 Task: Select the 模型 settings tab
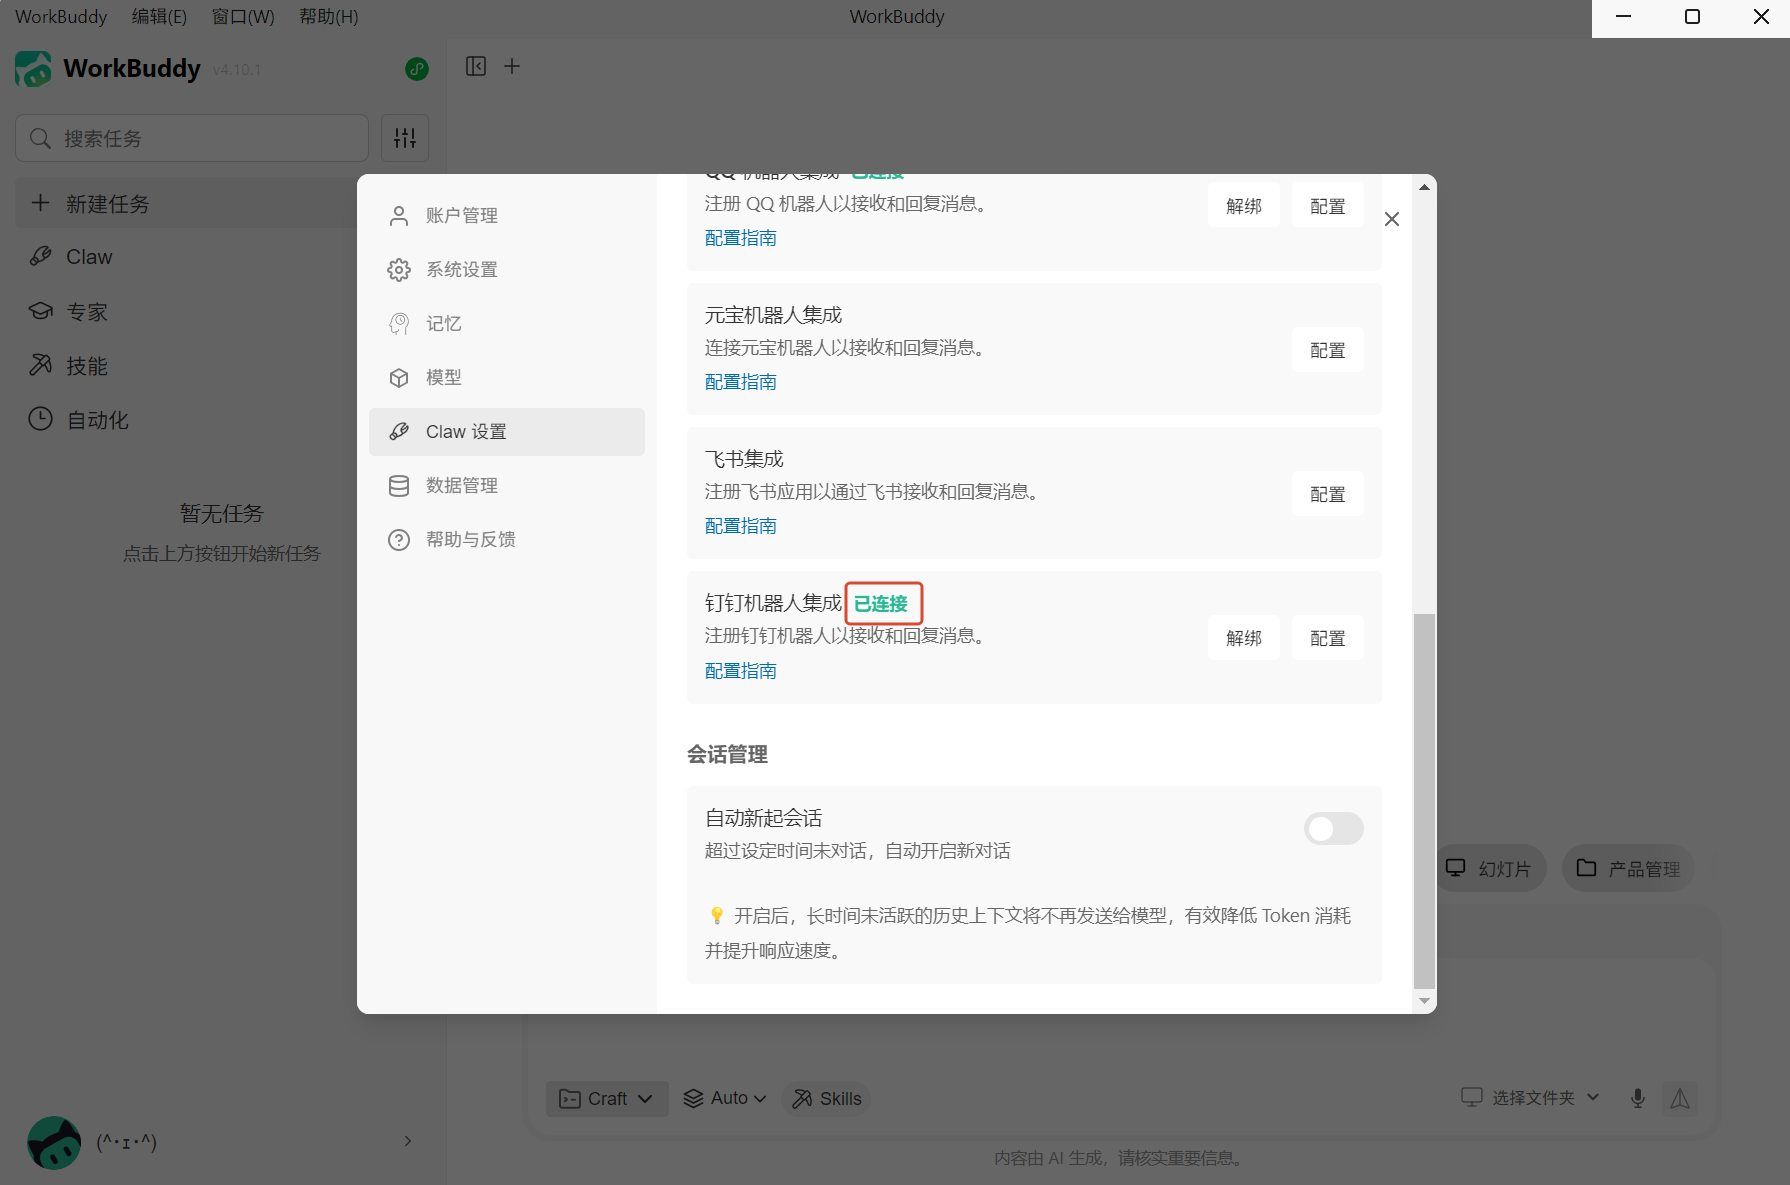[x=443, y=378]
